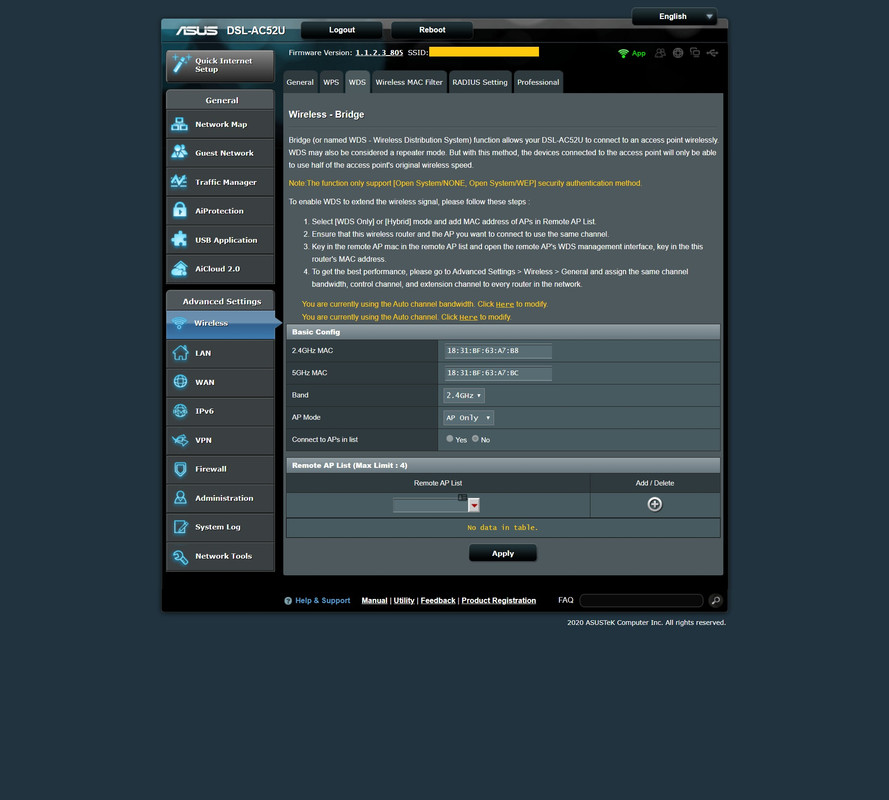
Task: Switch to RADIUS Setting tab
Action: coord(480,82)
